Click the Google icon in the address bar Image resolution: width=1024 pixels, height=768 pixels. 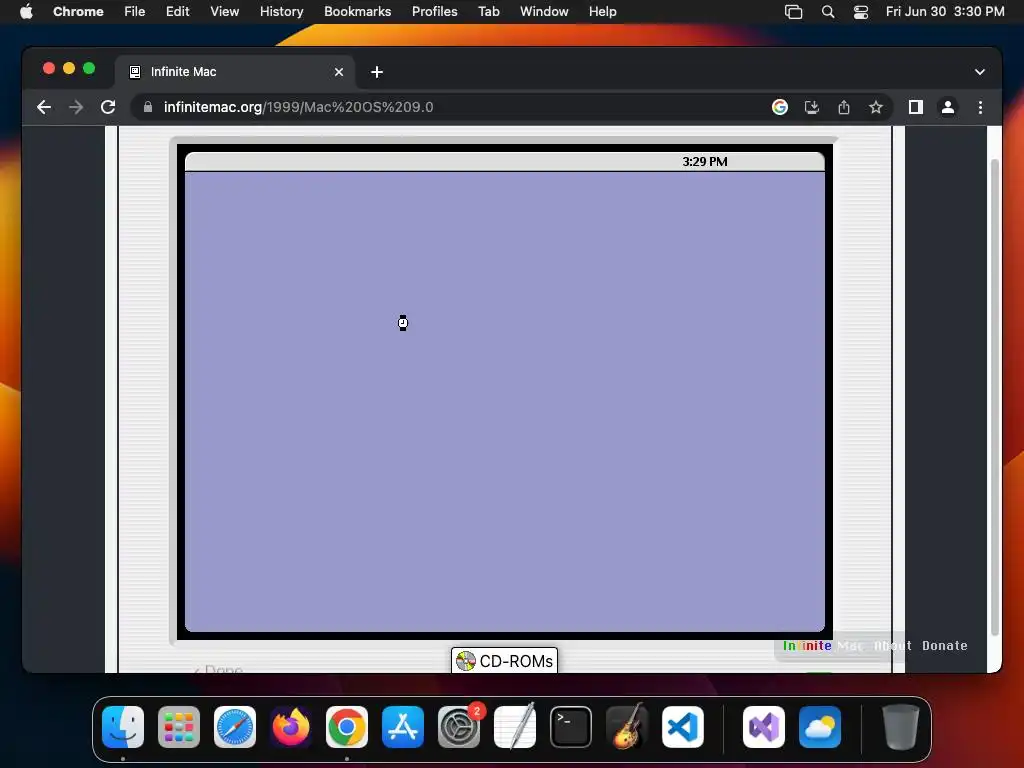[780, 107]
